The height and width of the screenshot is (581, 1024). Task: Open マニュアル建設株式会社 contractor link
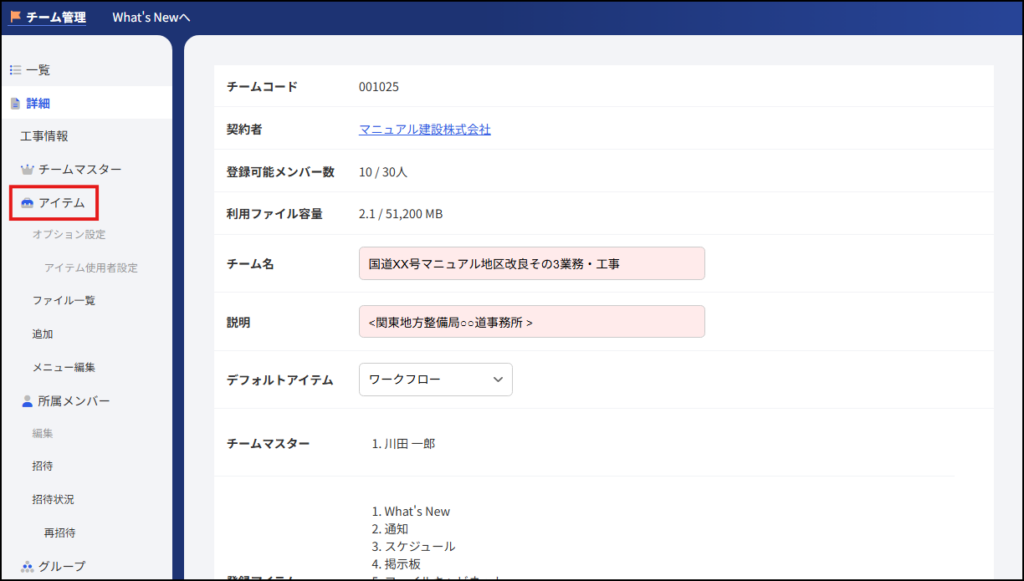pyautogui.click(x=424, y=129)
